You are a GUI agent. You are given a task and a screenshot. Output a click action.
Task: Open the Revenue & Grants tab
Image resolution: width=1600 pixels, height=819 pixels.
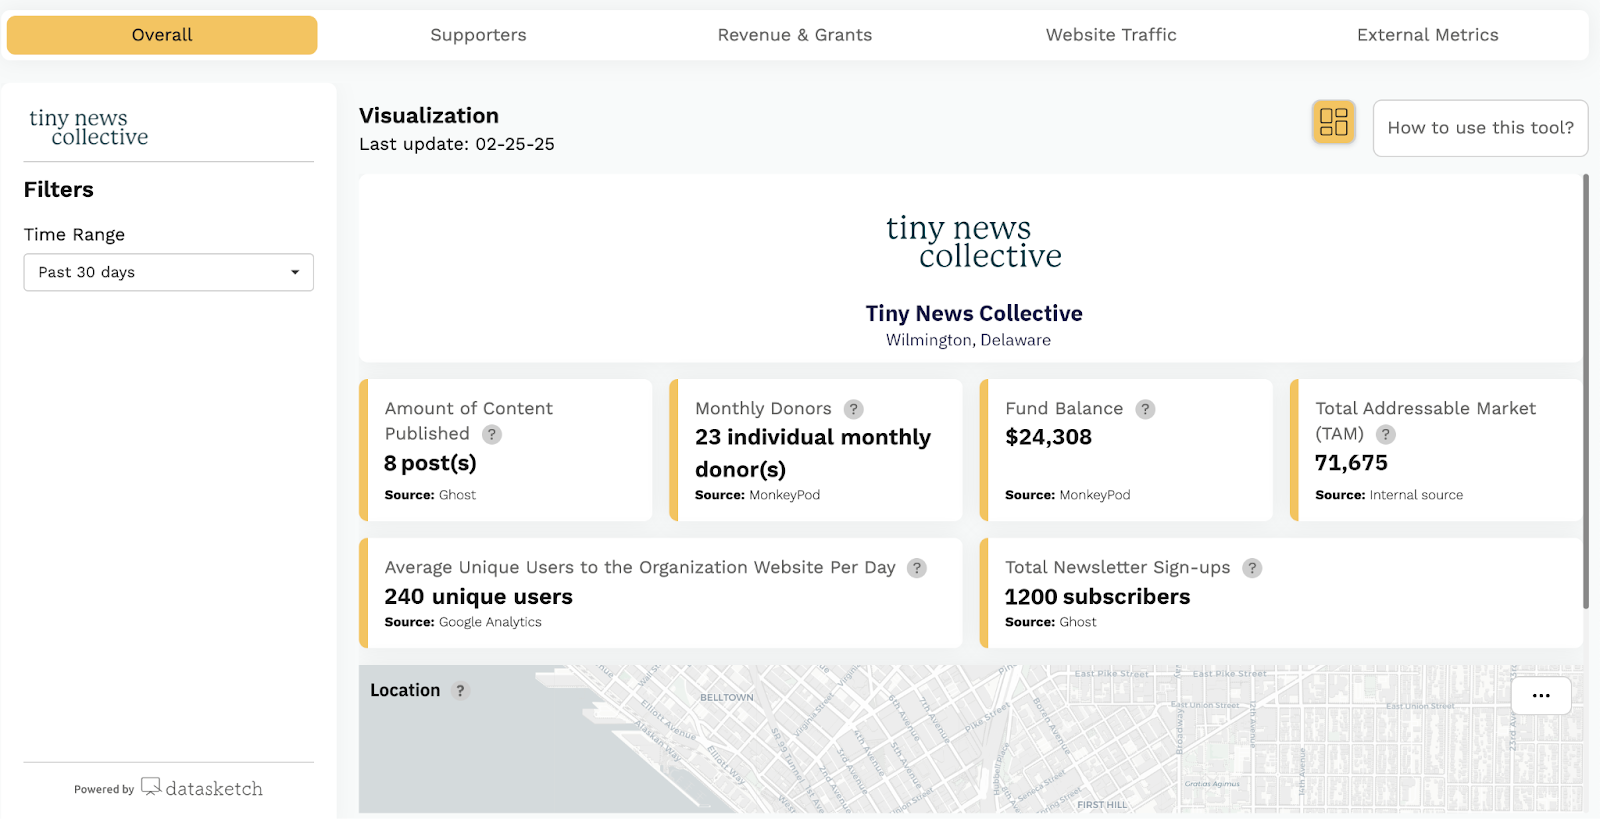(795, 35)
